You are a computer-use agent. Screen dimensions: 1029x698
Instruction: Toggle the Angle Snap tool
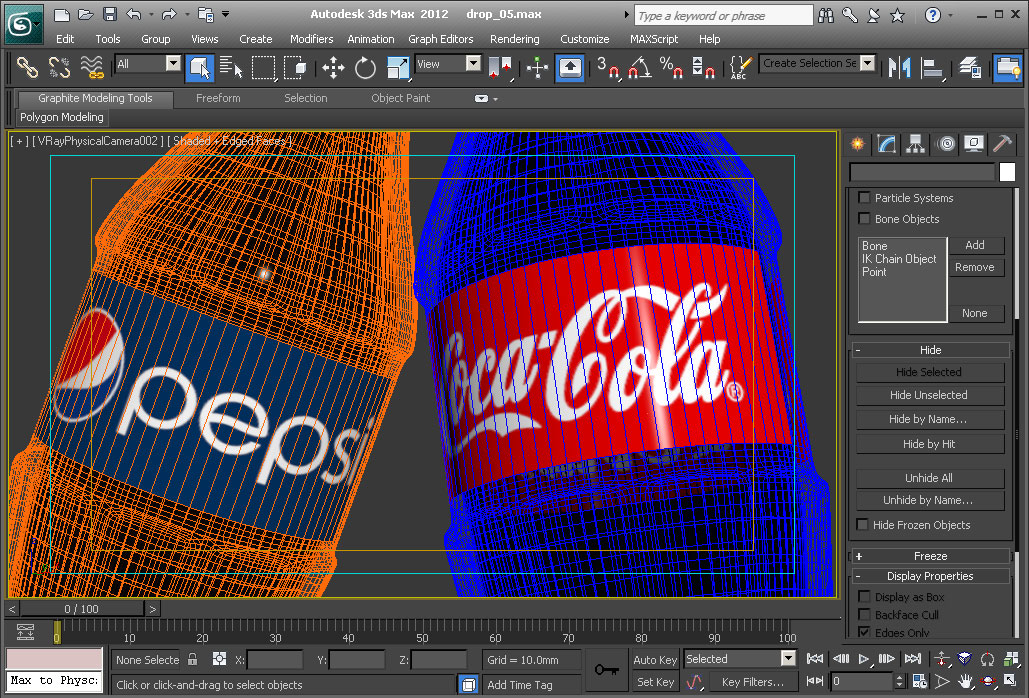click(640, 67)
